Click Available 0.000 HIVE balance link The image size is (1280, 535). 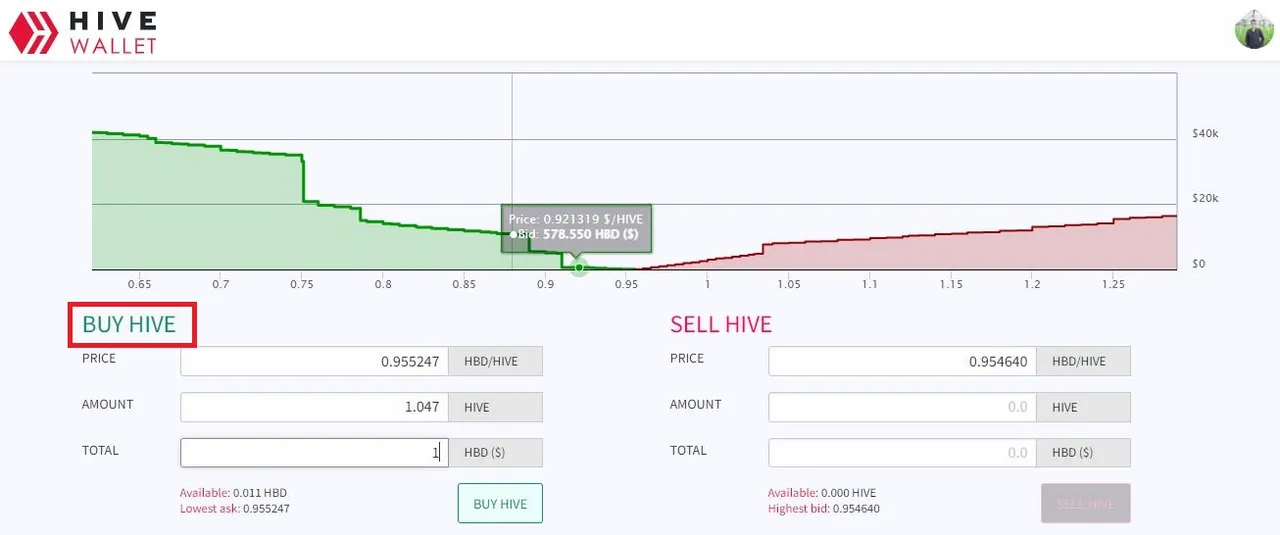(822, 493)
